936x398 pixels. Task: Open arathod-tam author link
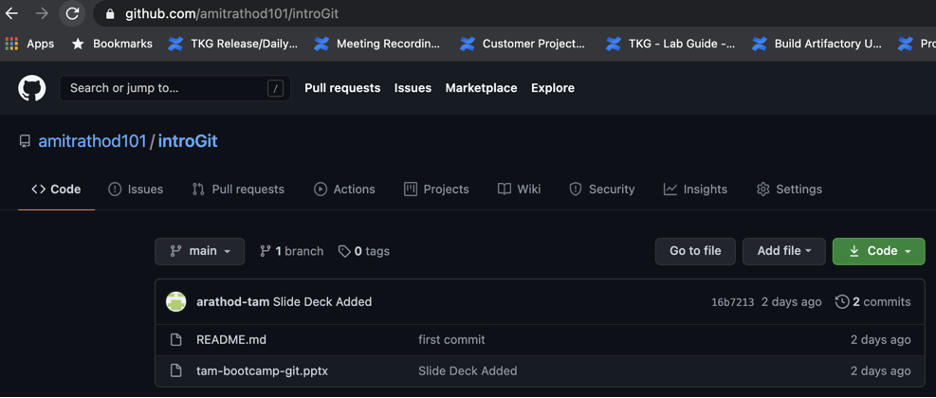pos(233,302)
